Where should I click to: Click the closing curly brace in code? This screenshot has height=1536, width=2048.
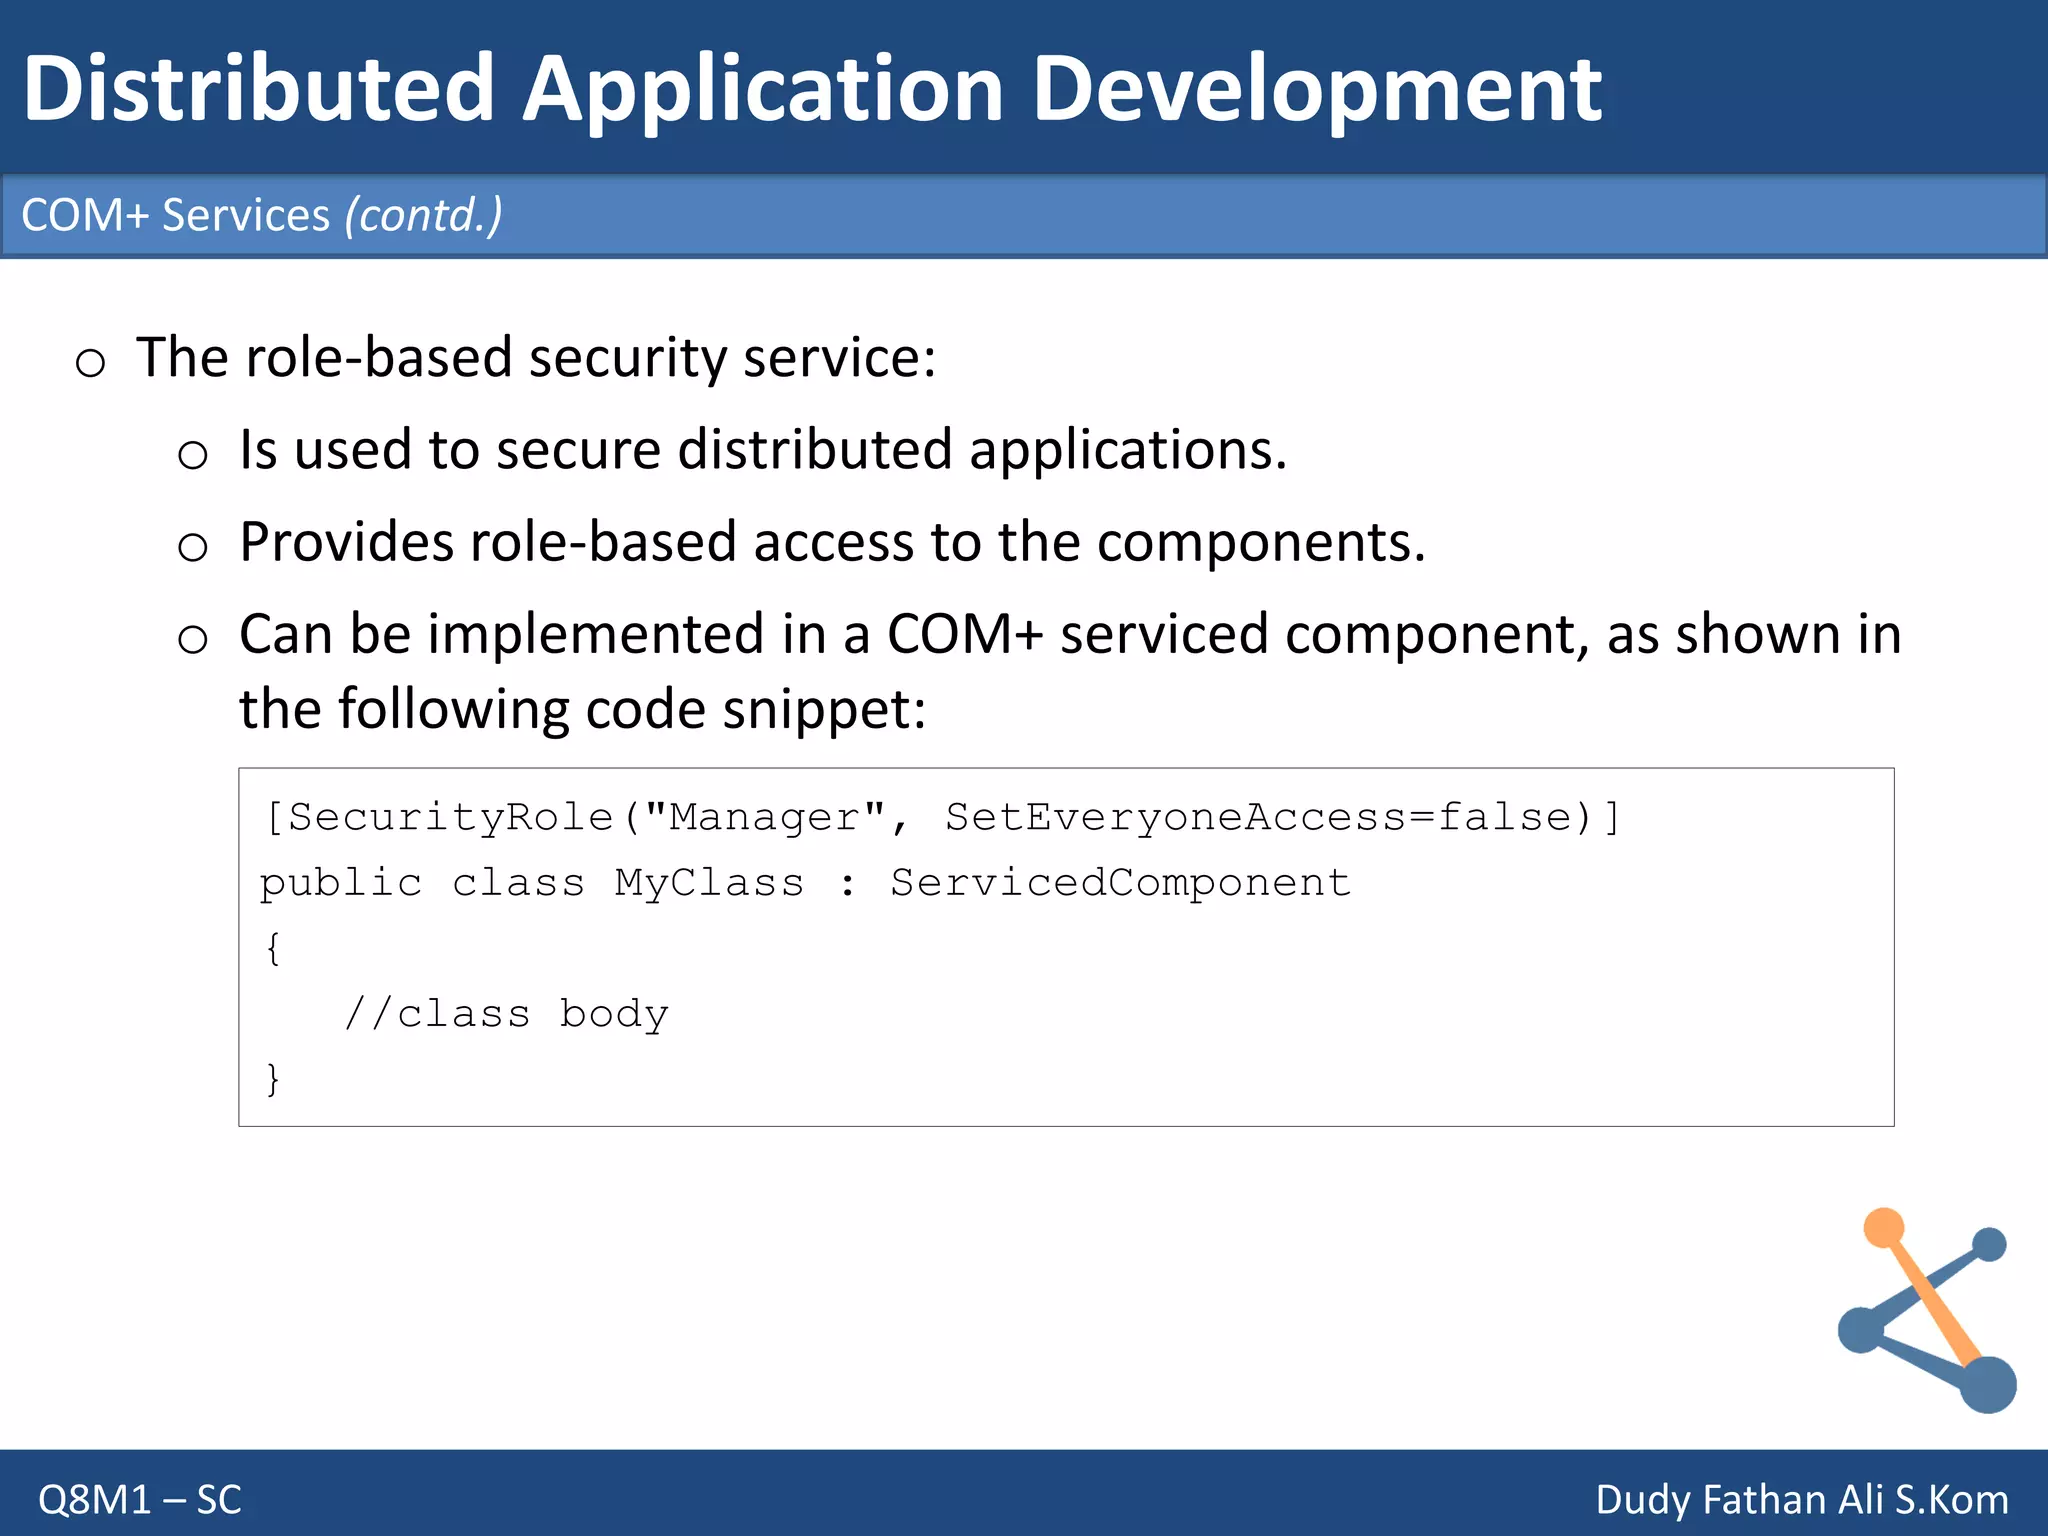(273, 1079)
